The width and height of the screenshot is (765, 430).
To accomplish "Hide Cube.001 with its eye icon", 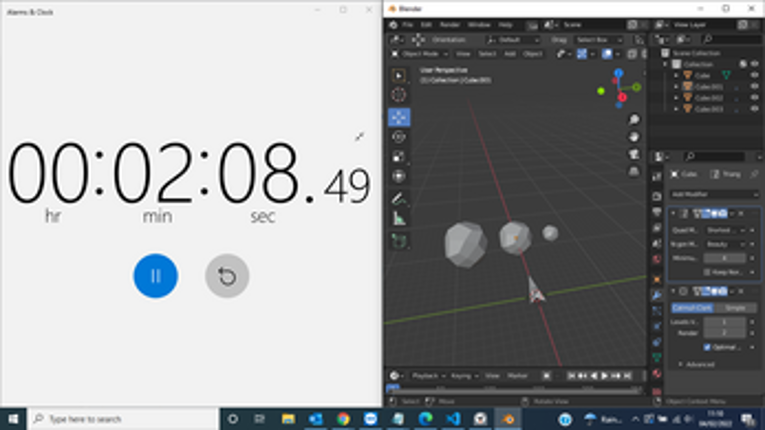I will pyautogui.click(x=755, y=86).
